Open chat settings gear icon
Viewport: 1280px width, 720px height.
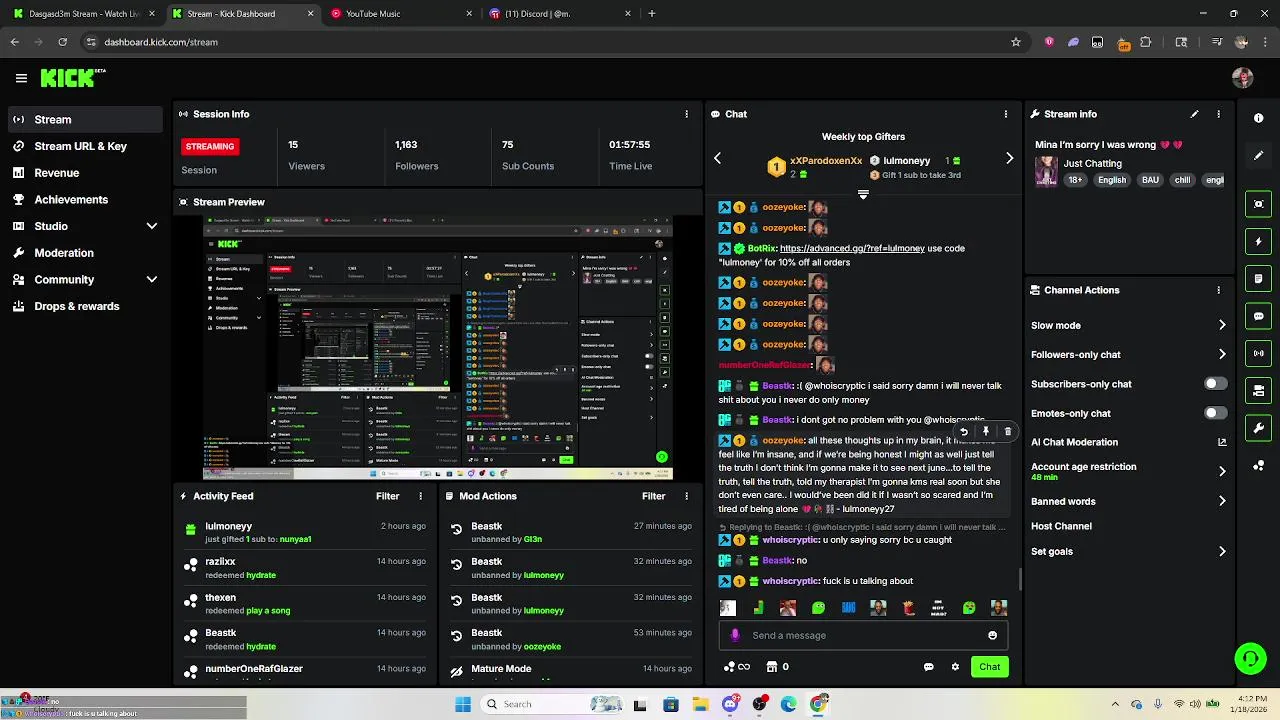click(x=955, y=667)
